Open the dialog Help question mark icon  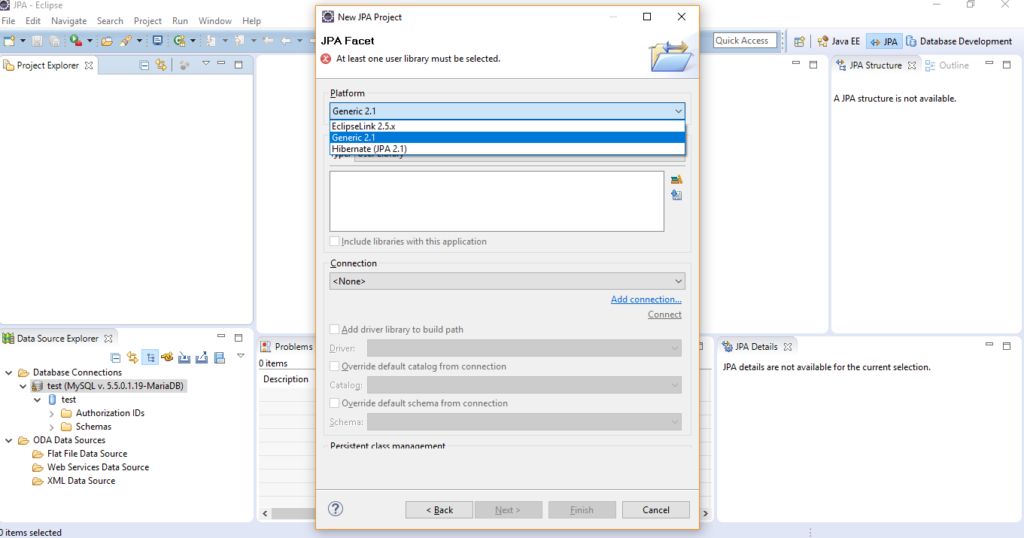(336, 509)
